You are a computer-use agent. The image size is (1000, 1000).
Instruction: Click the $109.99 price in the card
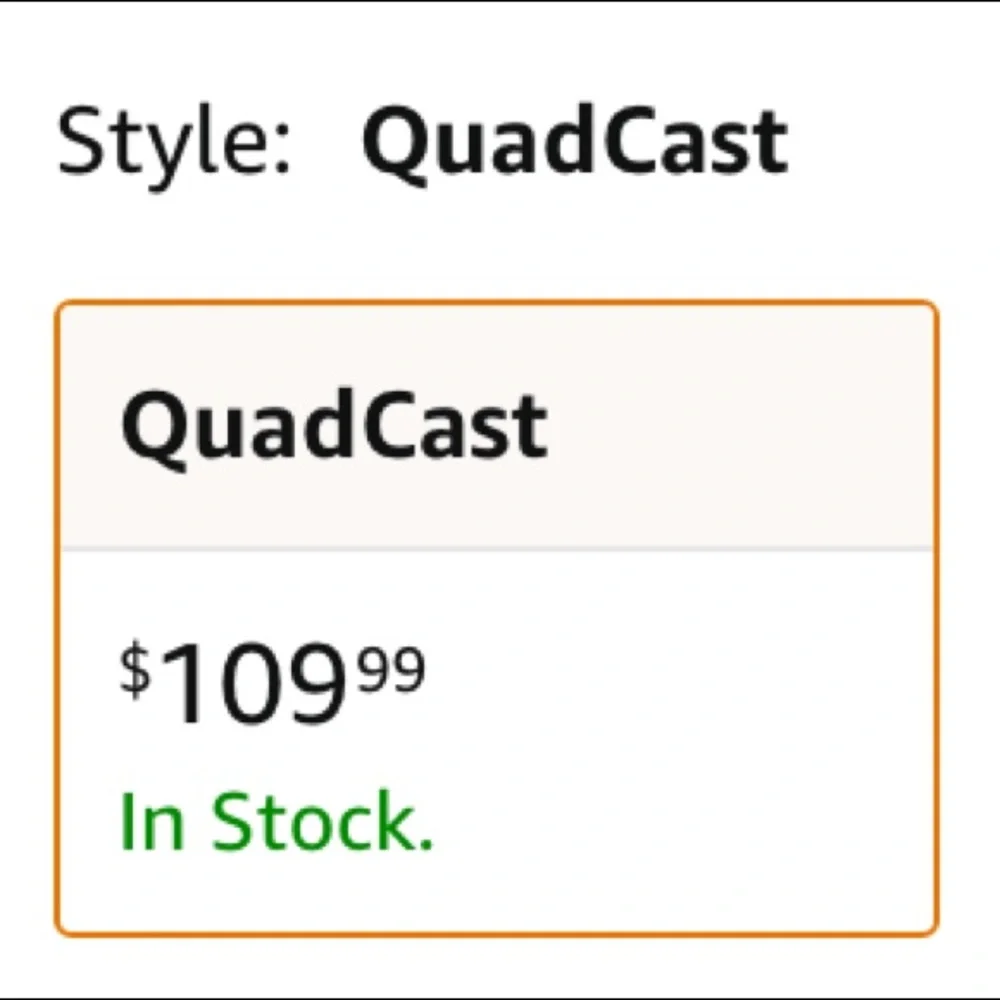[x=273, y=682]
